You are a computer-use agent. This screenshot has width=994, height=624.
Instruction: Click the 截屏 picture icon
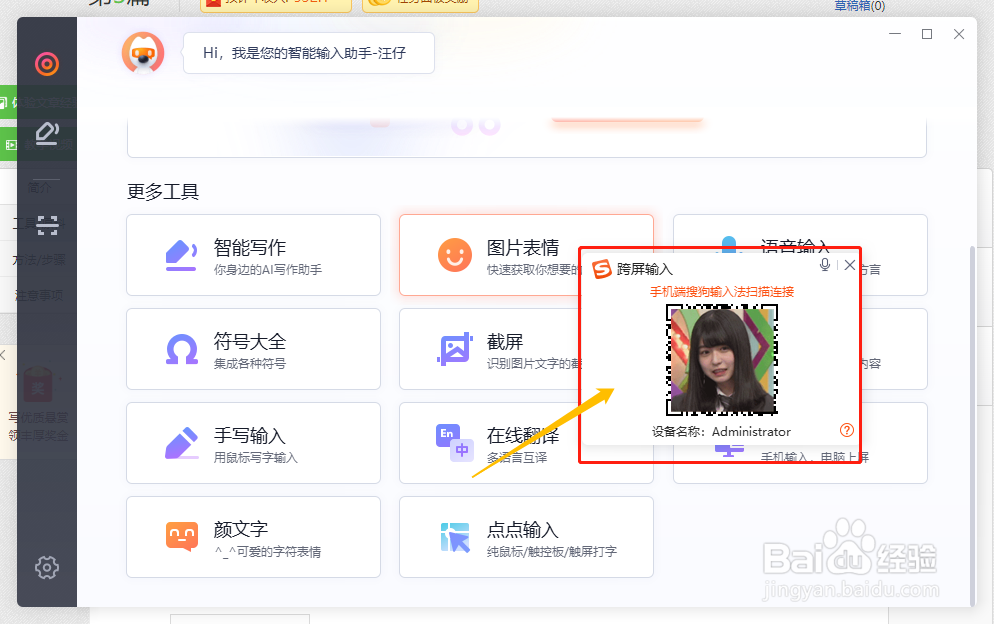tap(455, 349)
